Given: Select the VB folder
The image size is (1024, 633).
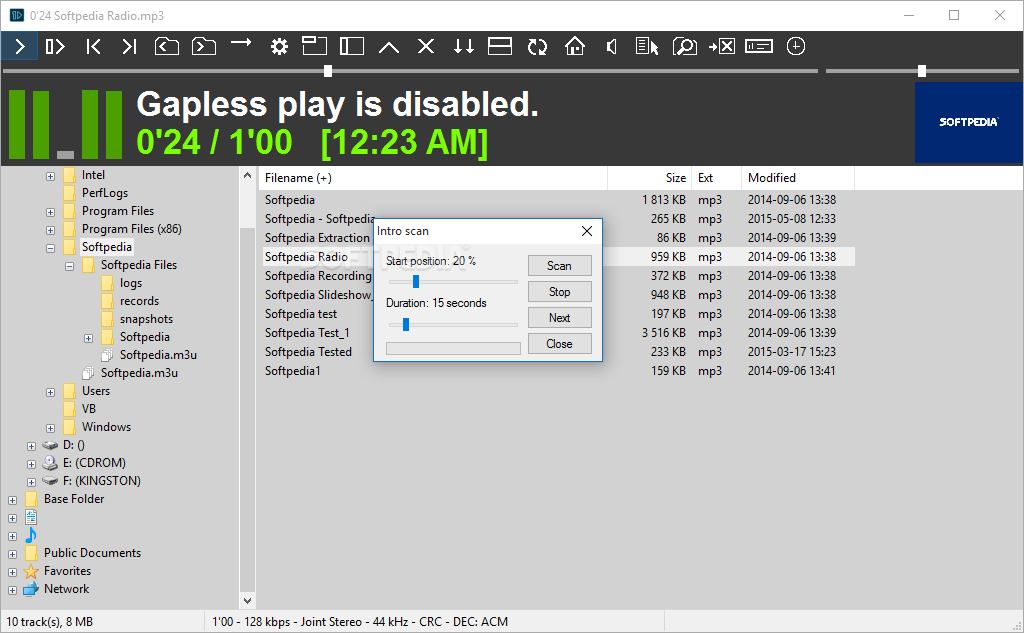Looking at the screenshot, I should [x=89, y=409].
